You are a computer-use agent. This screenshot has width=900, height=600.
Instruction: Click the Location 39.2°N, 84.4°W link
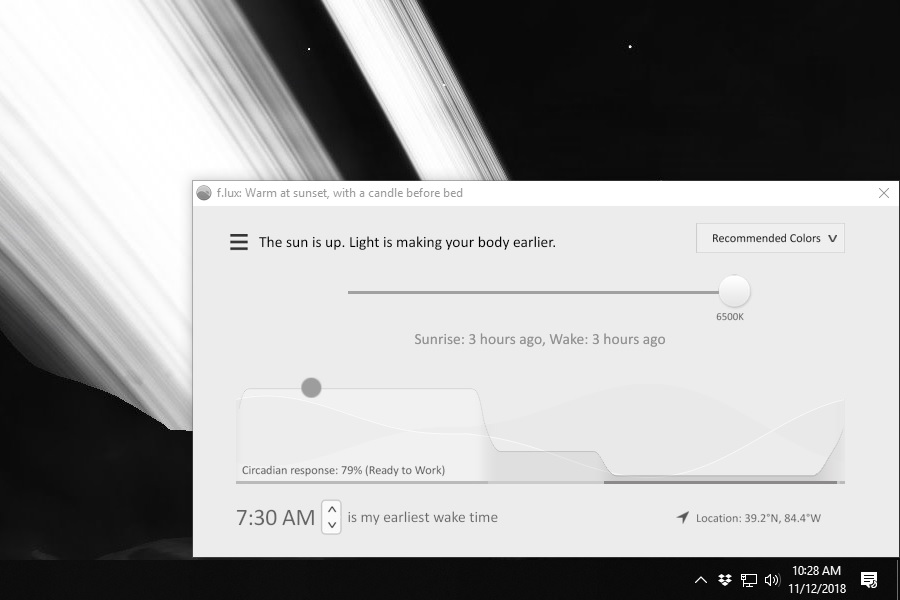coord(758,518)
